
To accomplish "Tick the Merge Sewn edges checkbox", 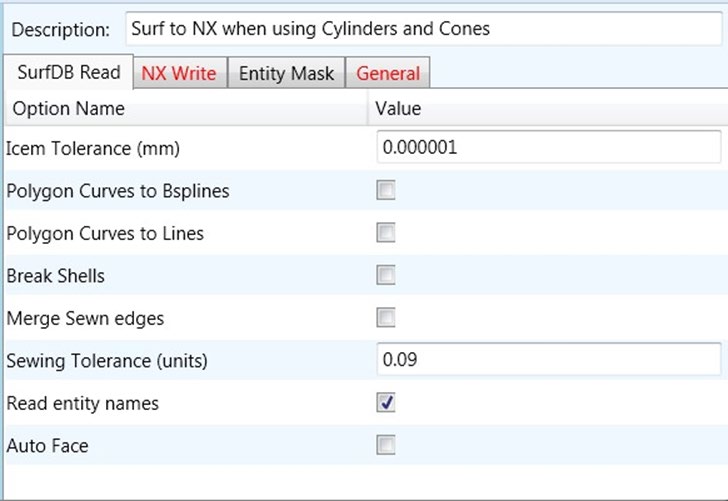I will click(x=386, y=318).
